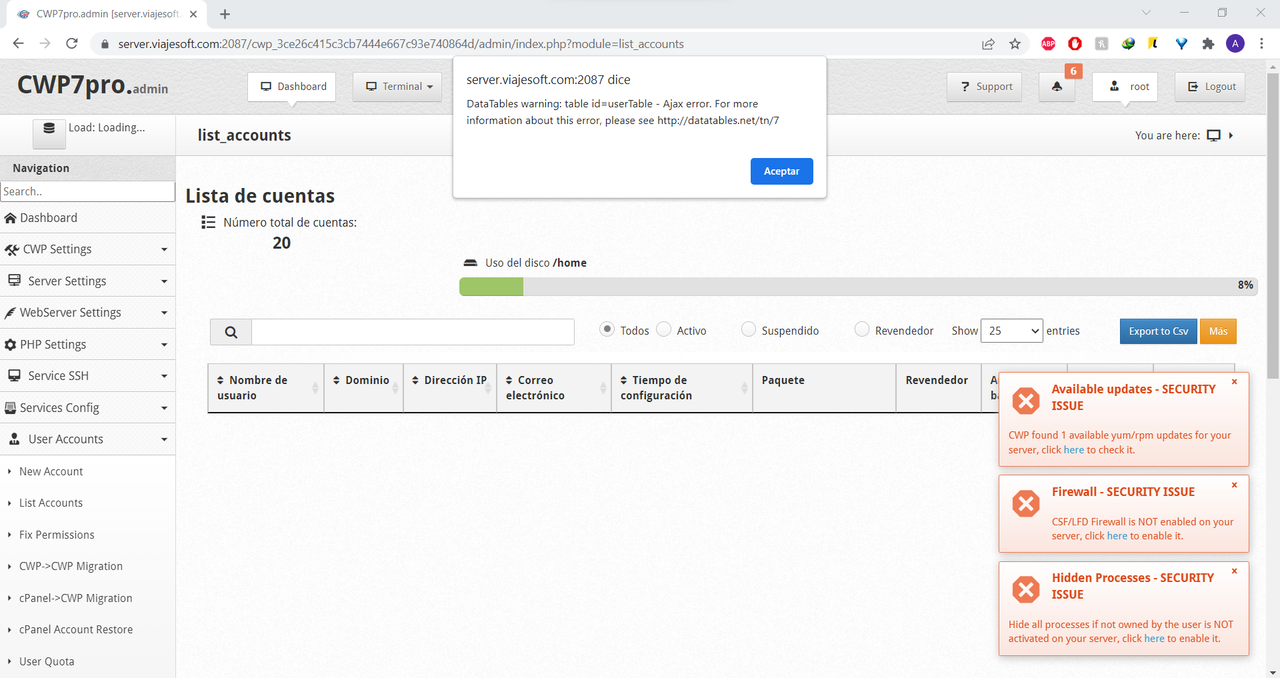Expand Service SSH menu
The width and height of the screenshot is (1280, 678).
tap(87, 376)
